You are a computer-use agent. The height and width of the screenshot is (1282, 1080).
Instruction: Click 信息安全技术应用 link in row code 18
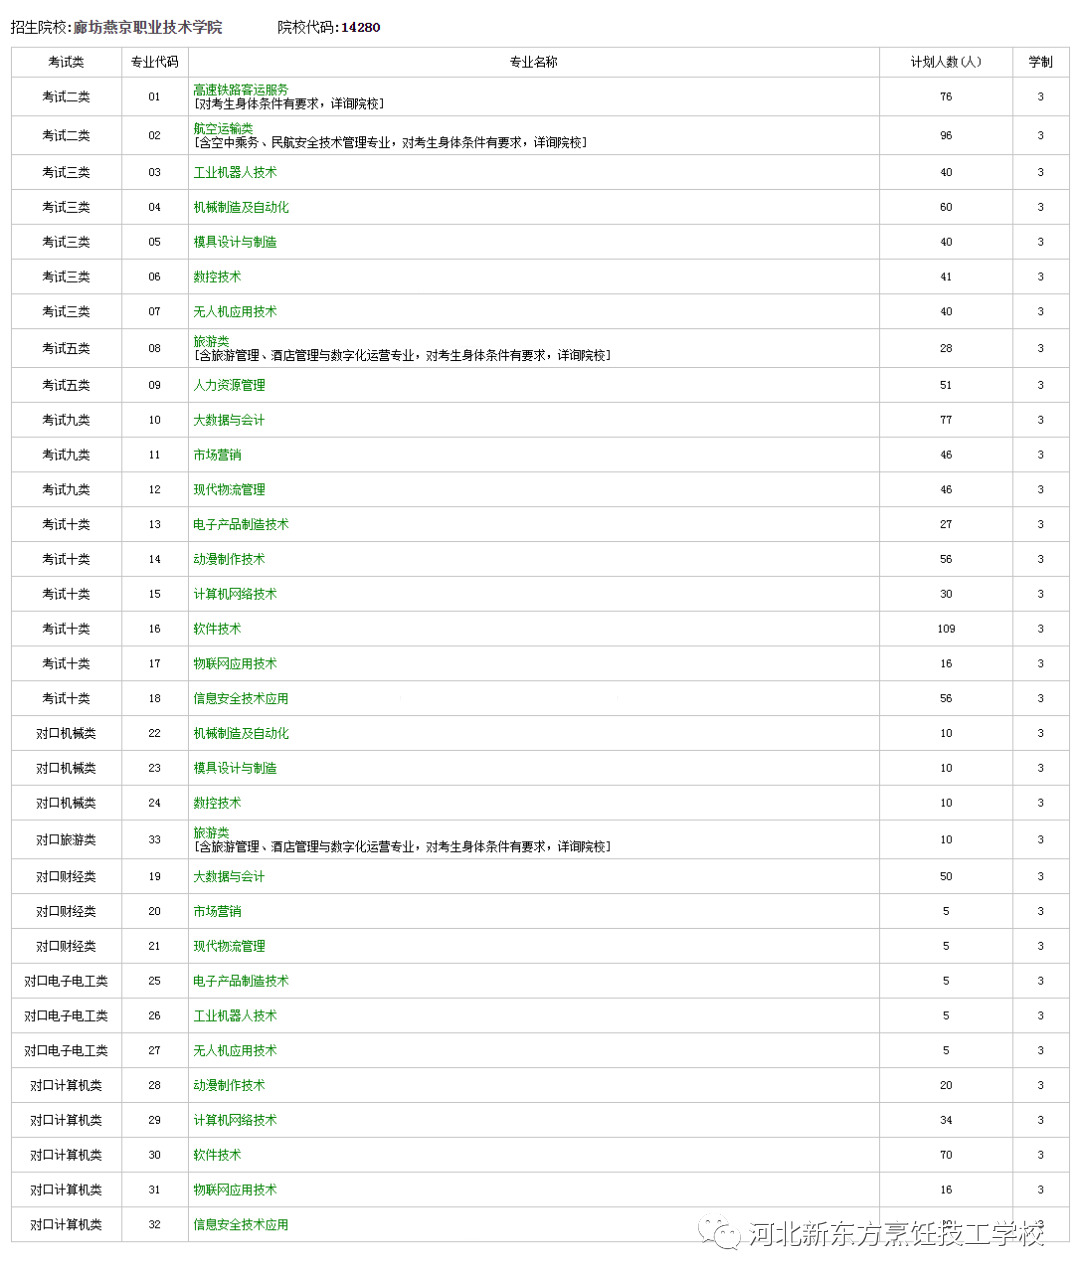[x=241, y=699]
